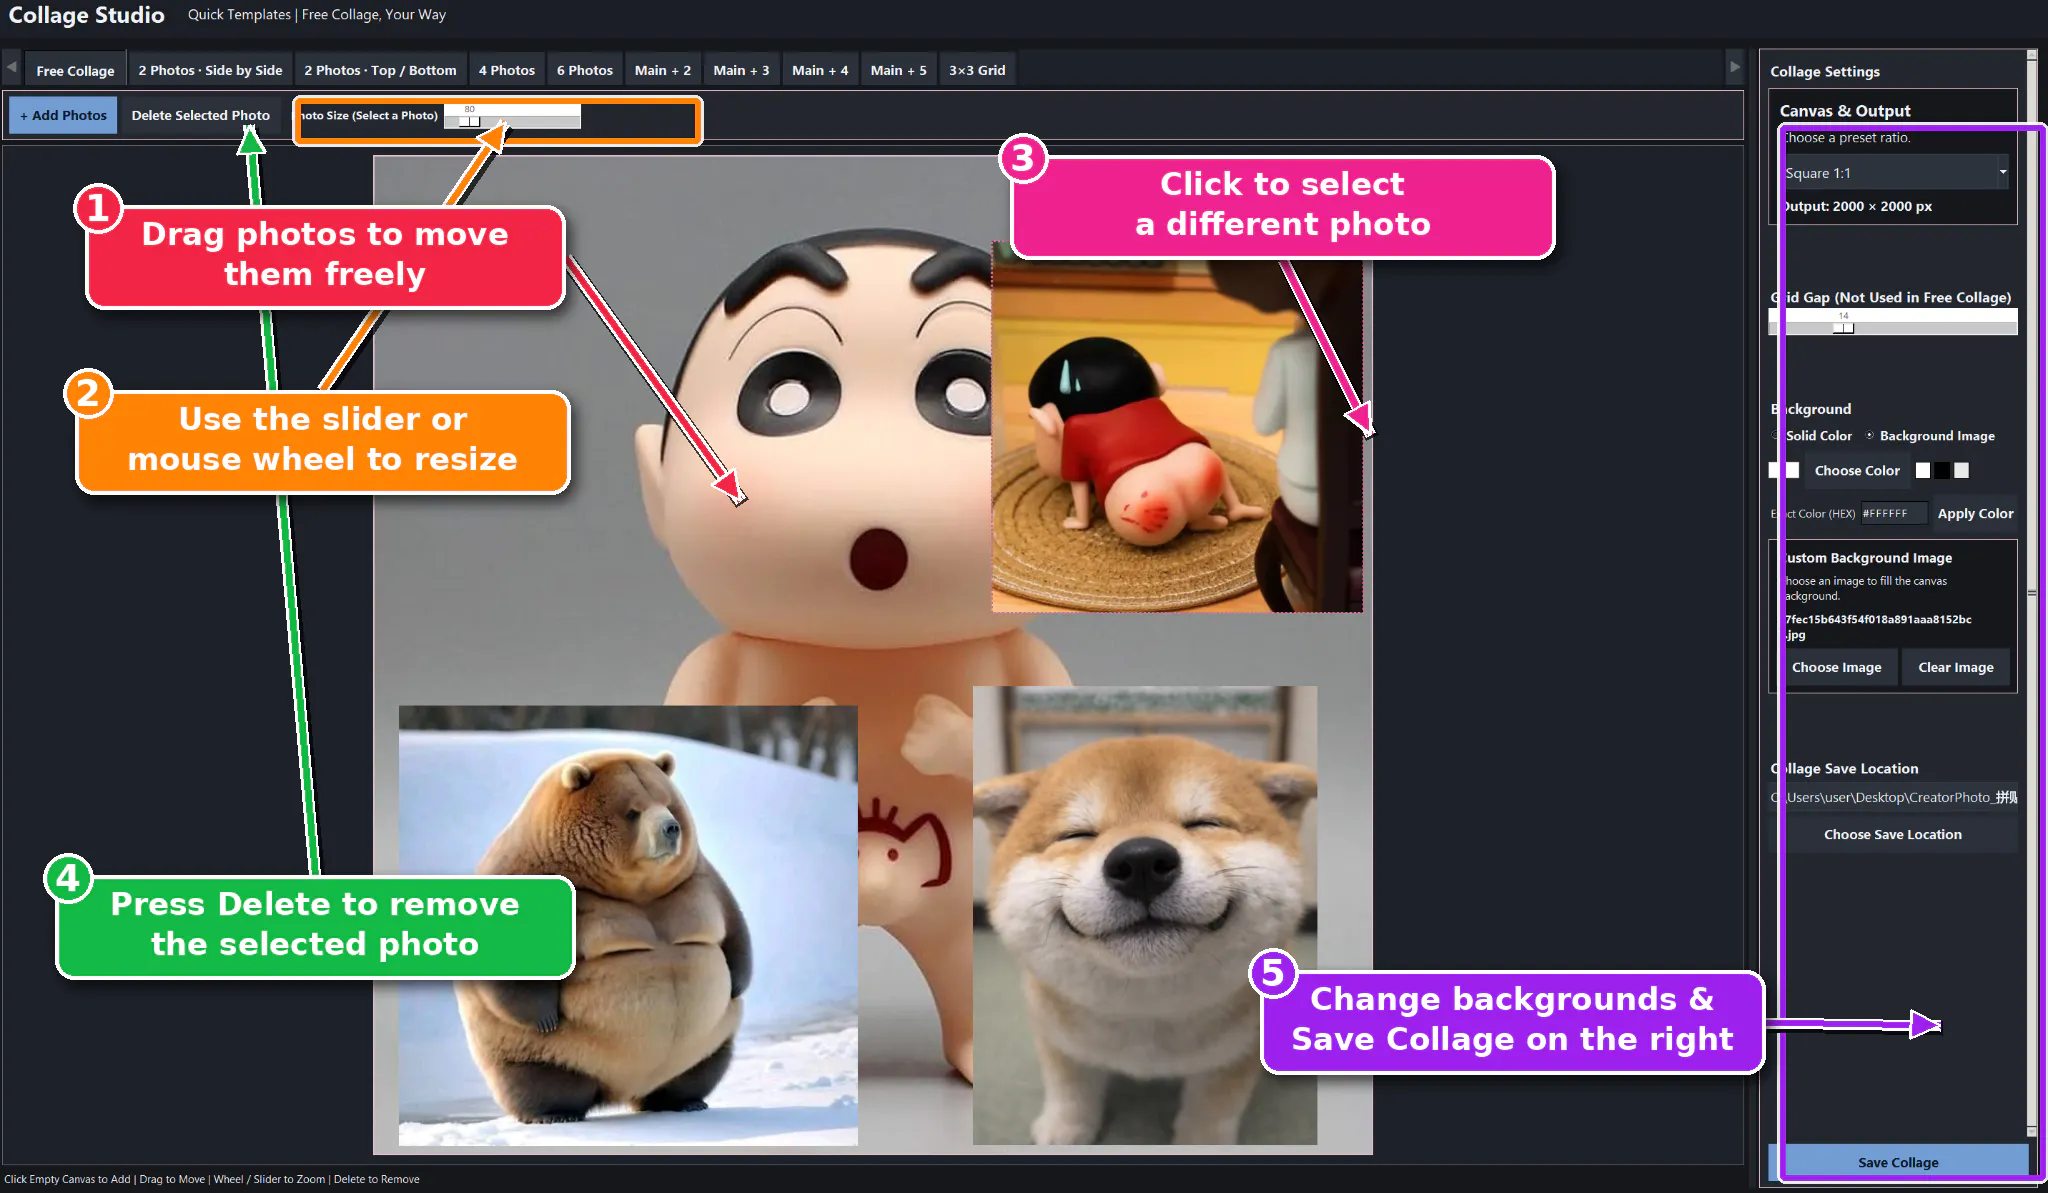Pick the light gray preset color swatch
This screenshot has width=2048, height=1193.
click(1961, 470)
